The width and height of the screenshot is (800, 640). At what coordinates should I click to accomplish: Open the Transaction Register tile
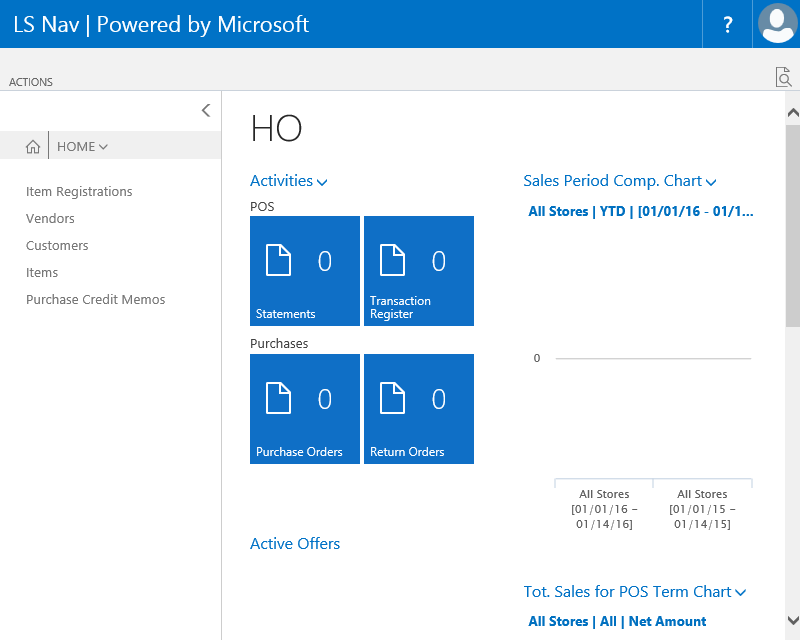click(x=419, y=271)
